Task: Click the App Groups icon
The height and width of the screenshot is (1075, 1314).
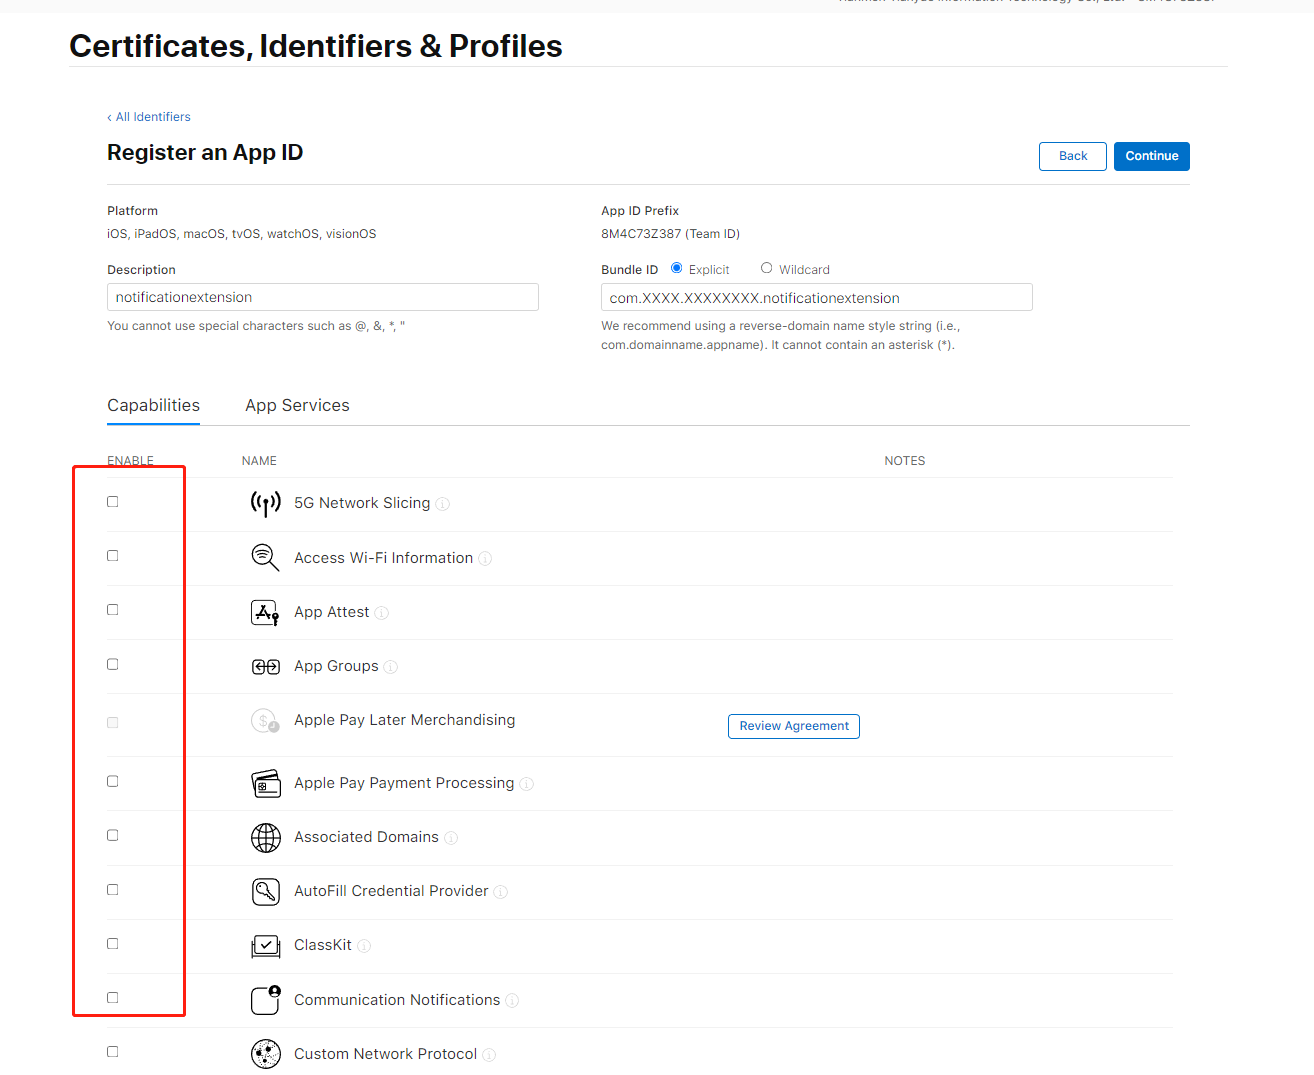Action: (x=265, y=666)
